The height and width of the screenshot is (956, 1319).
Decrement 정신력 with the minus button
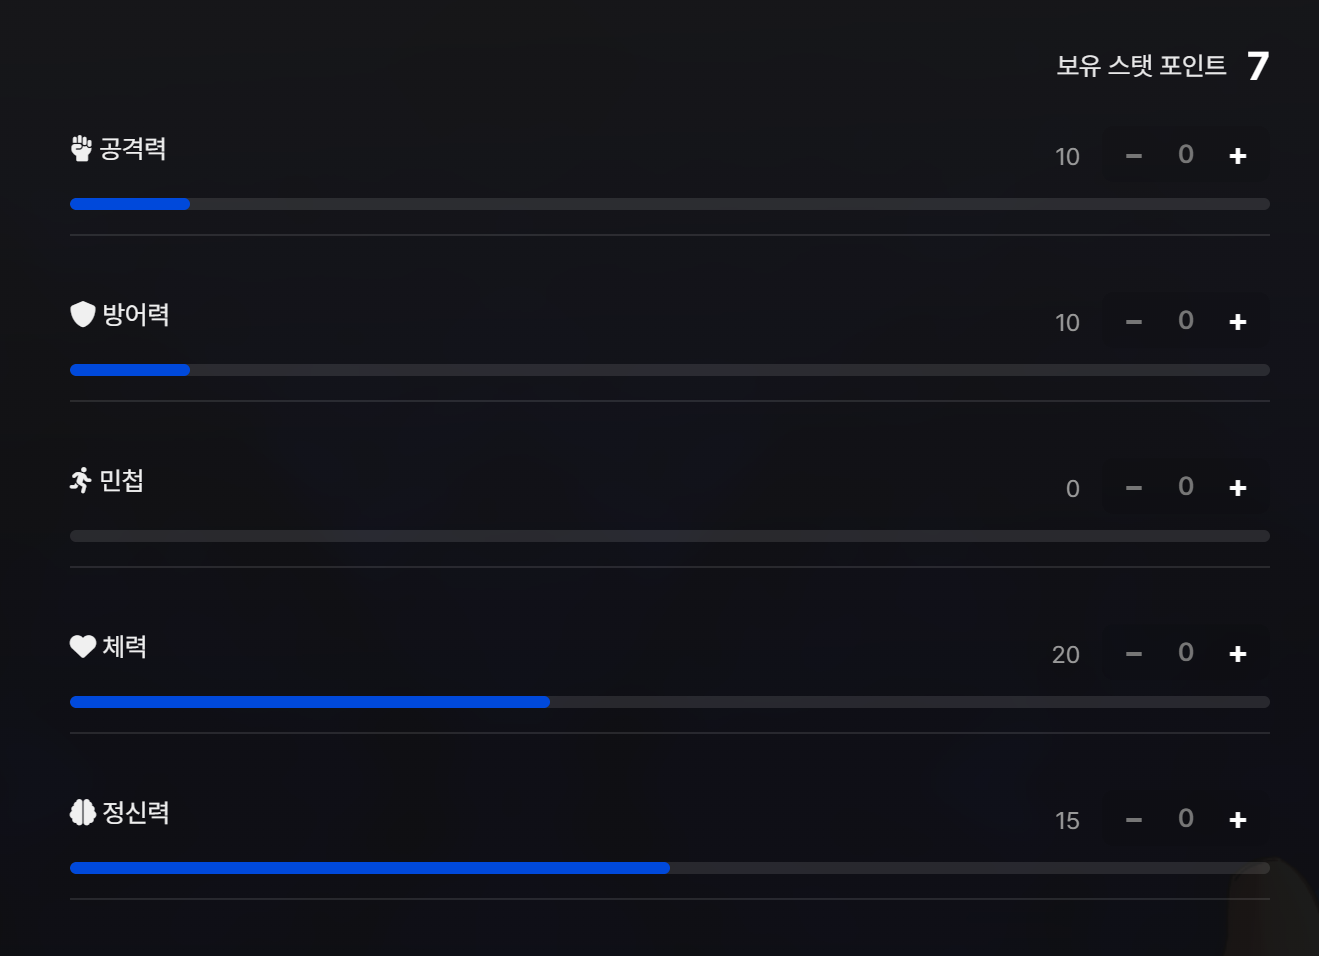[1133, 820]
